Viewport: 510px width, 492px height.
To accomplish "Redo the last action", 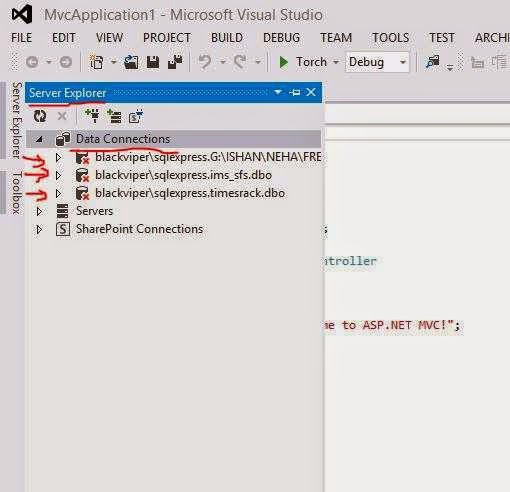I will 240,62.
